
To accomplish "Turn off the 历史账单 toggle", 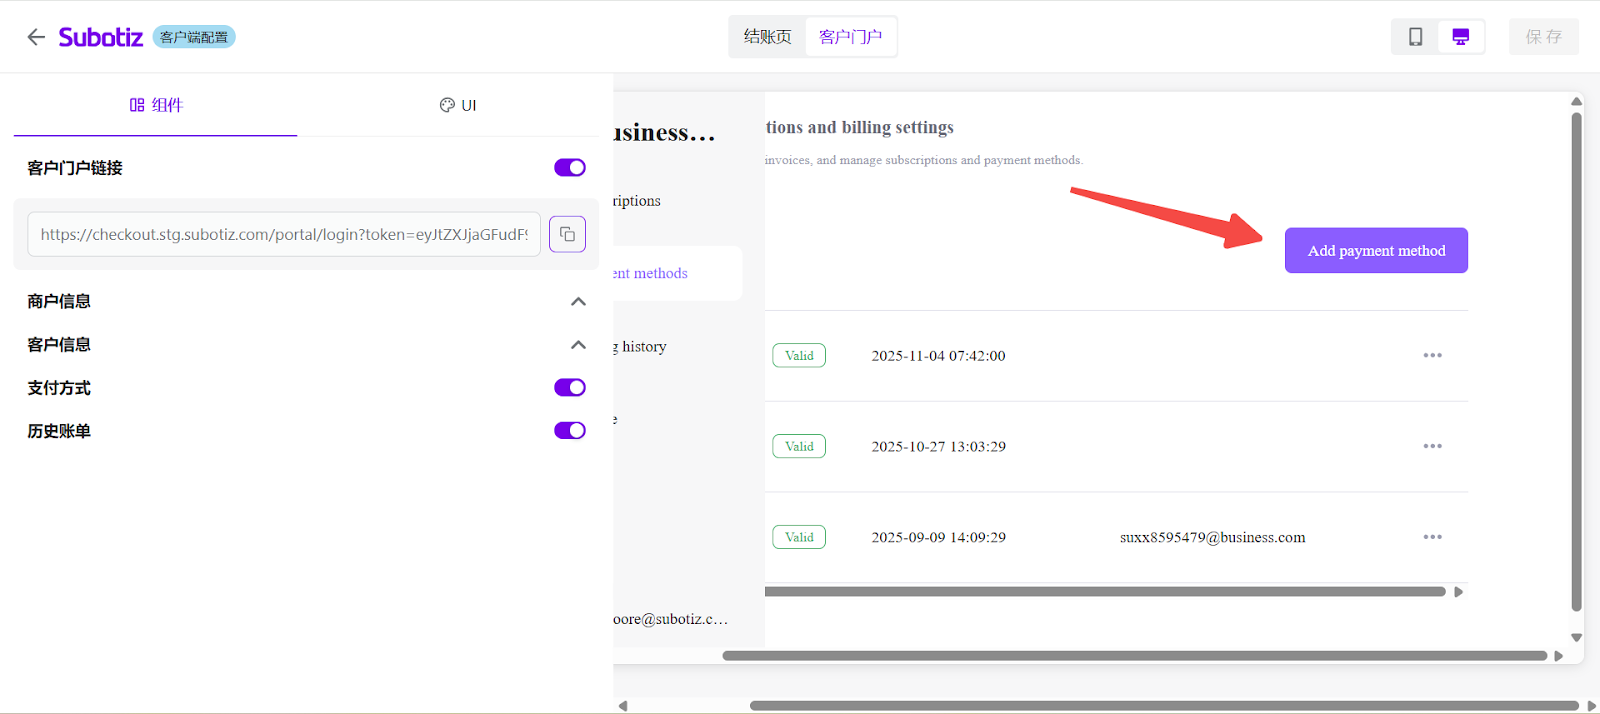I will click(569, 431).
